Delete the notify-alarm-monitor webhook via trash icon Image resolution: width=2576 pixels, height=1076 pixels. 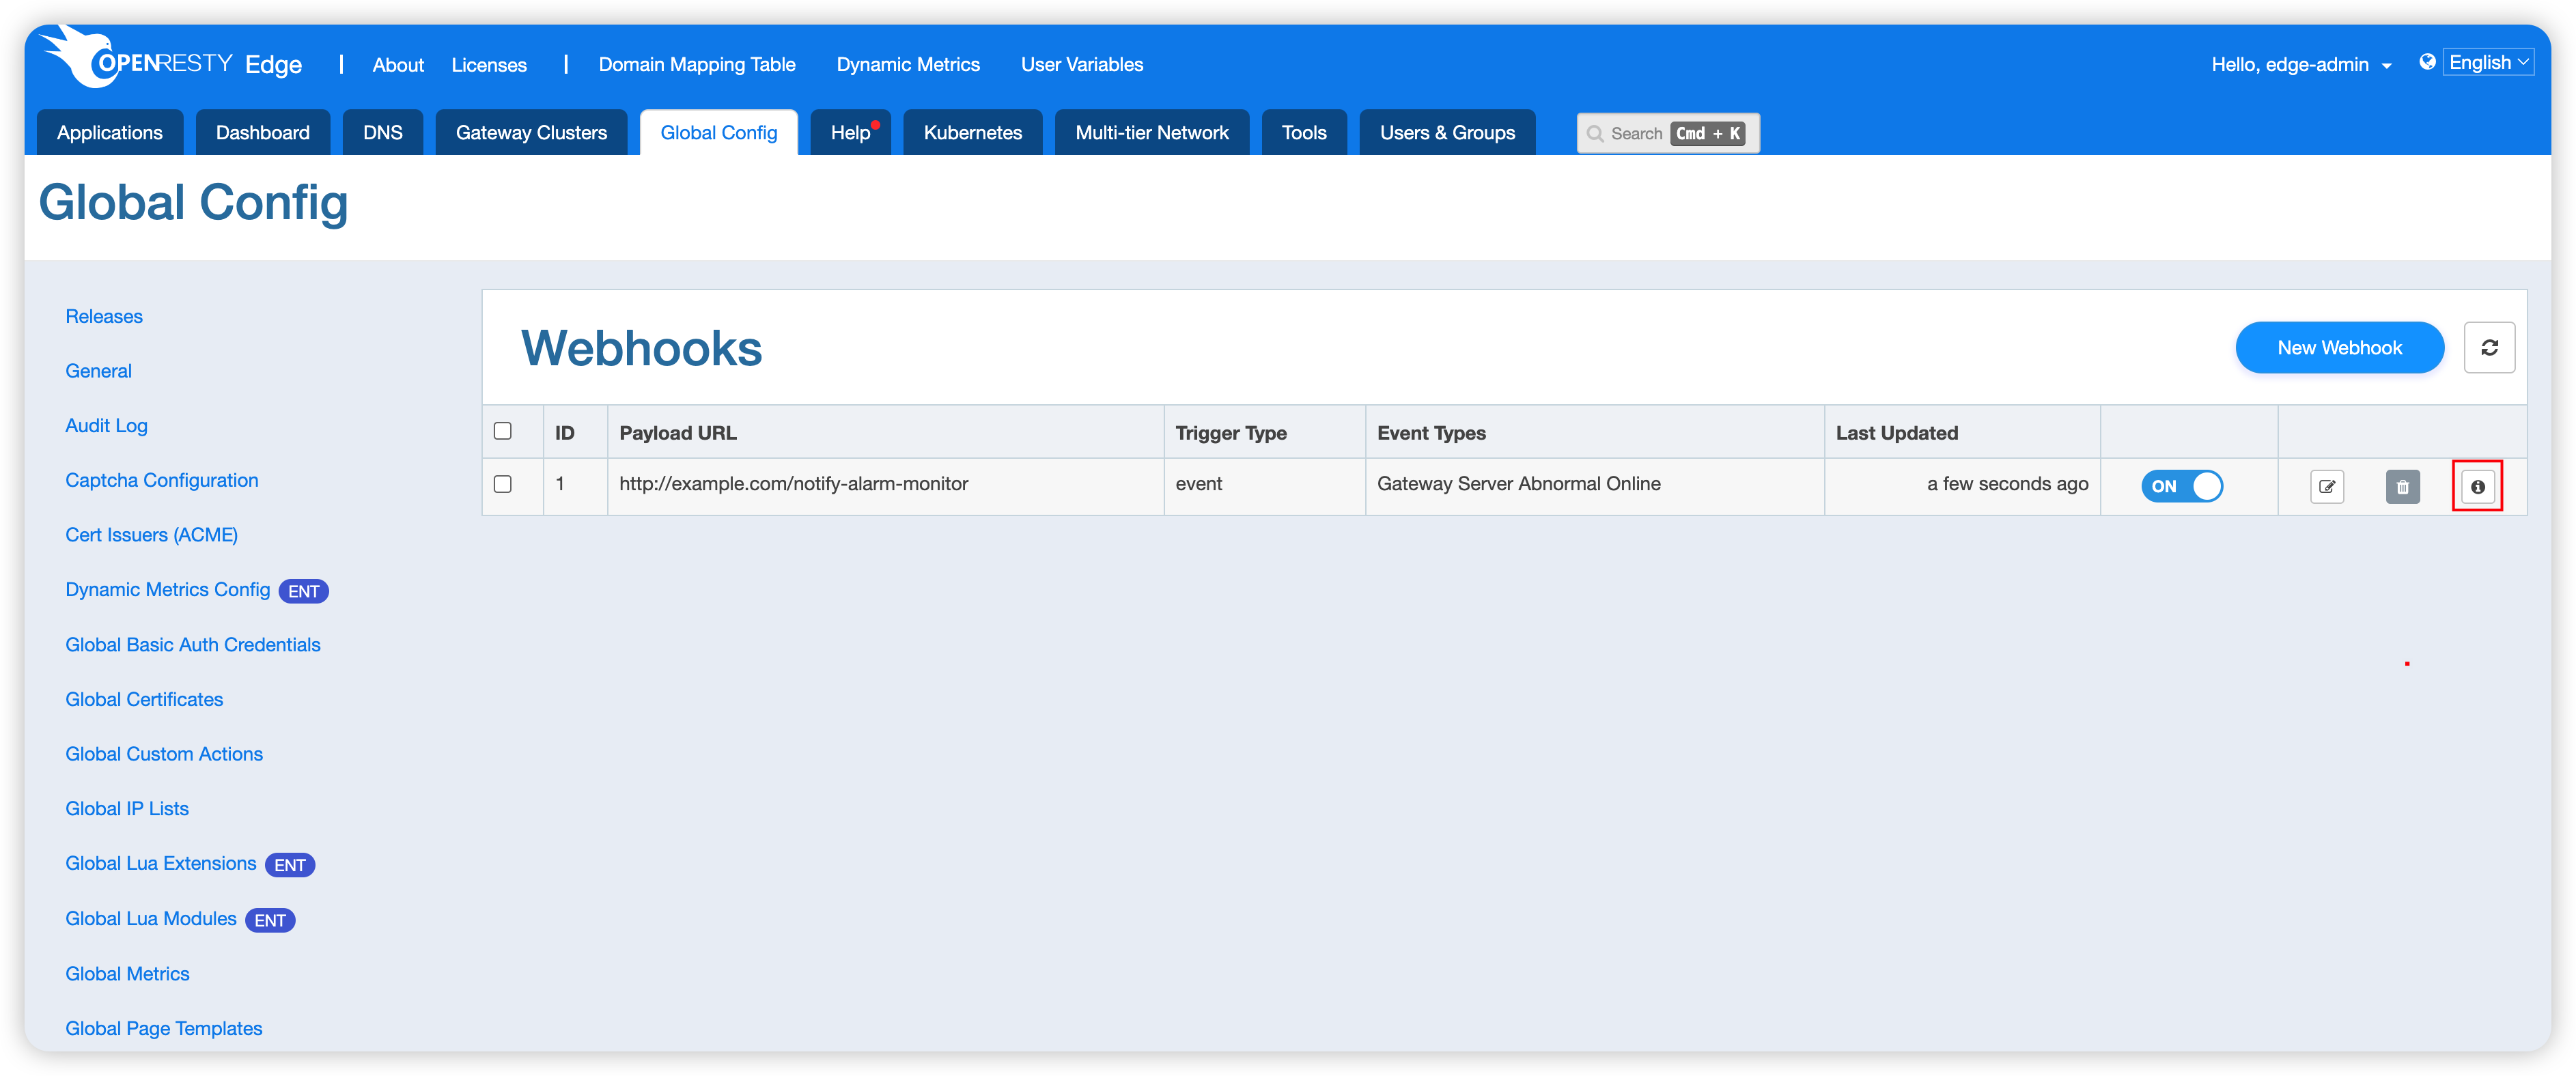coord(2402,487)
